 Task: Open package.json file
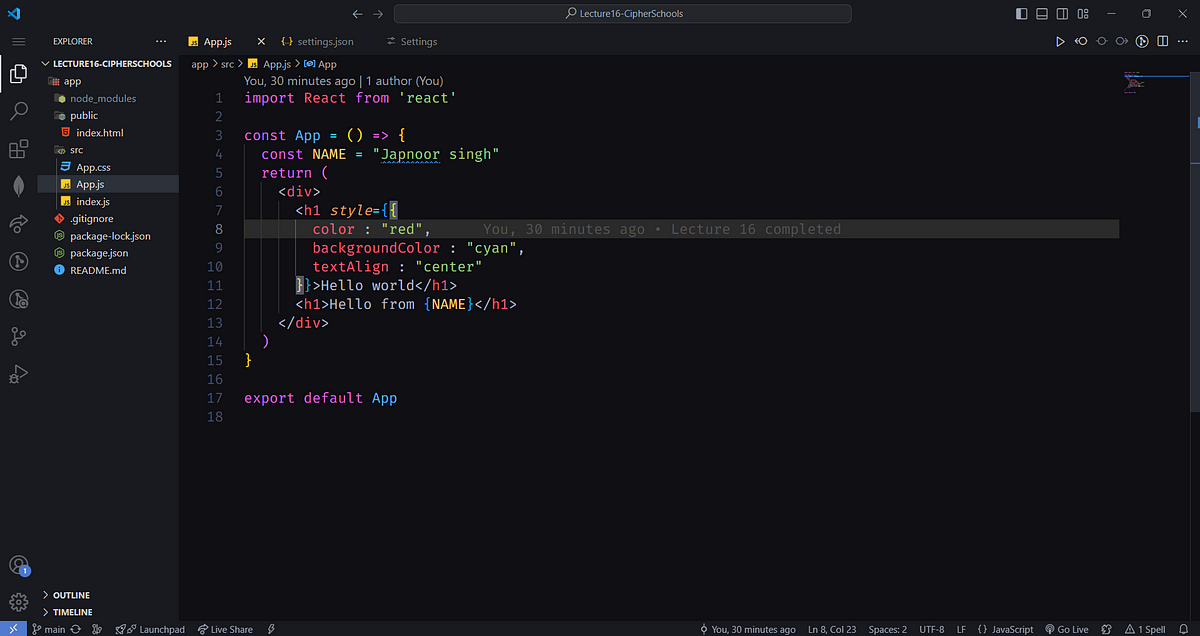point(108,253)
